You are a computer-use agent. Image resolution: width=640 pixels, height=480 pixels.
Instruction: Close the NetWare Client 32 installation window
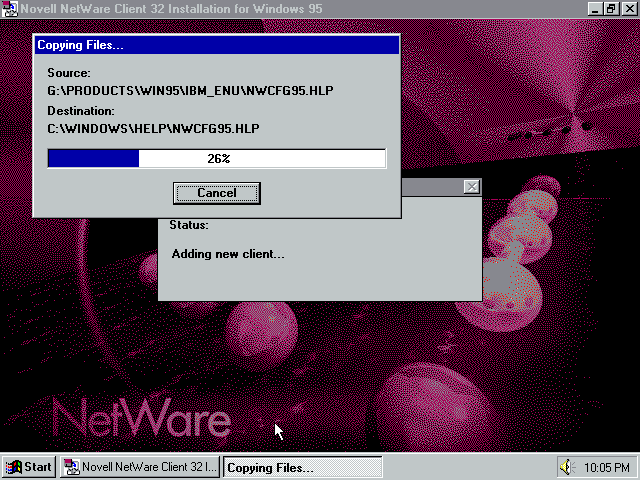coord(629,9)
